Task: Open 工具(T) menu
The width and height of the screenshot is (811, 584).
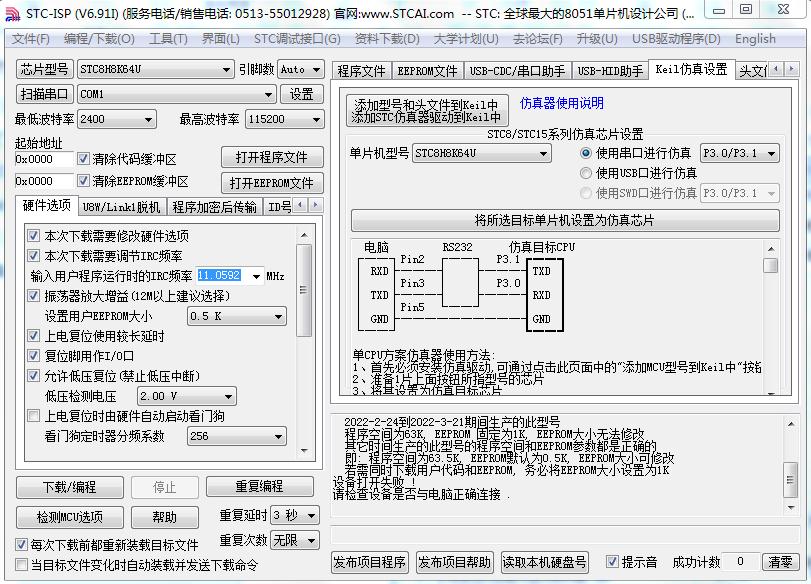Action: click(x=169, y=39)
